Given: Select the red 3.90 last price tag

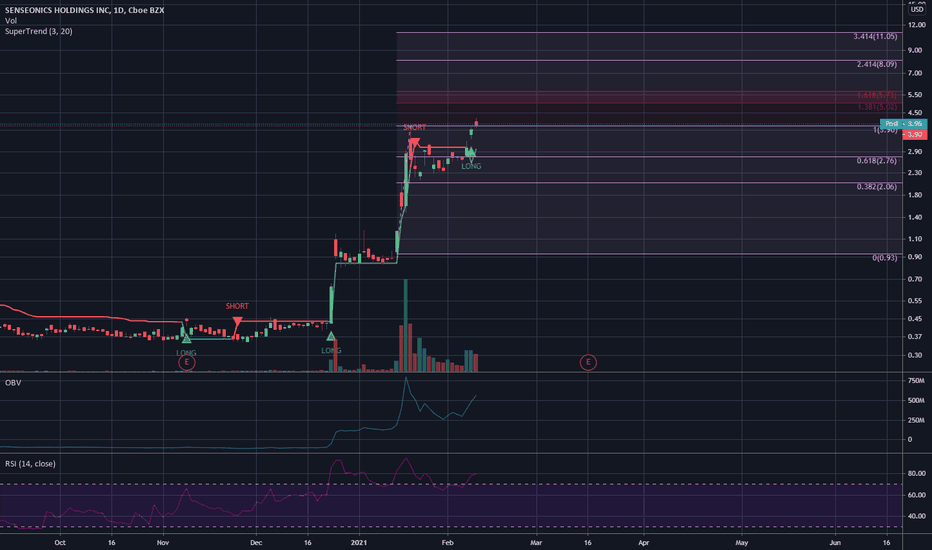Looking at the screenshot, I should coord(914,134).
